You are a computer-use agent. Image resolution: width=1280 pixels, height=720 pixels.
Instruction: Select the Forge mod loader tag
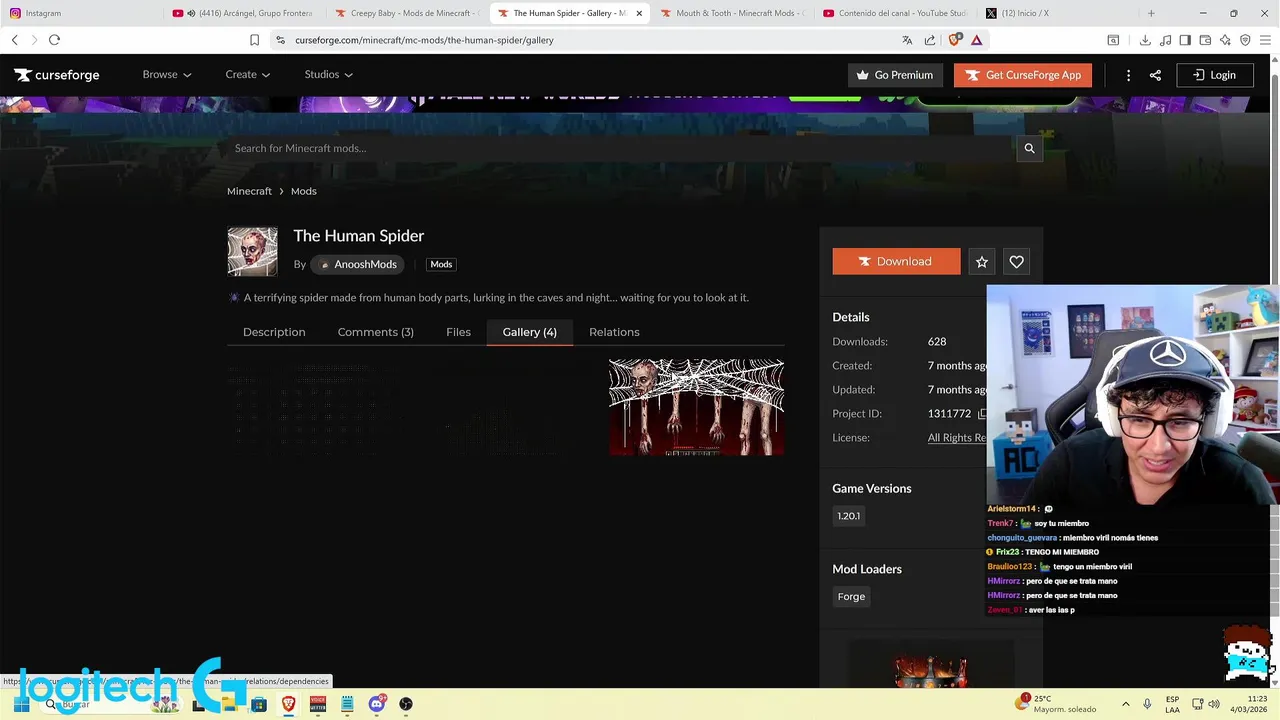click(851, 597)
